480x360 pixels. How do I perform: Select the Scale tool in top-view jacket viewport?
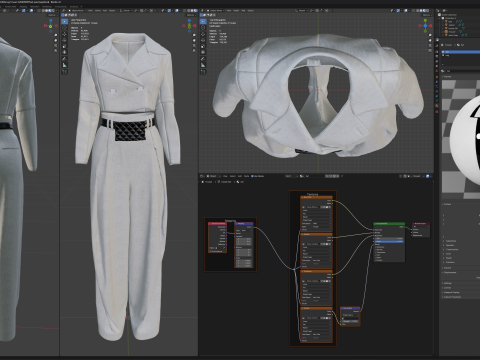[x=203, y=46]
